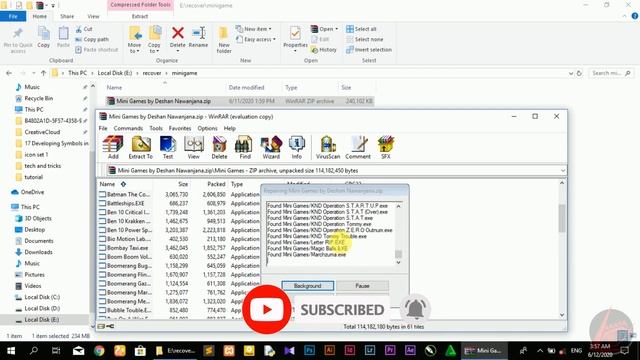
Task: Click New folder in Explorer ribbon
Action: pyautogui.click(x=224, y=40)
